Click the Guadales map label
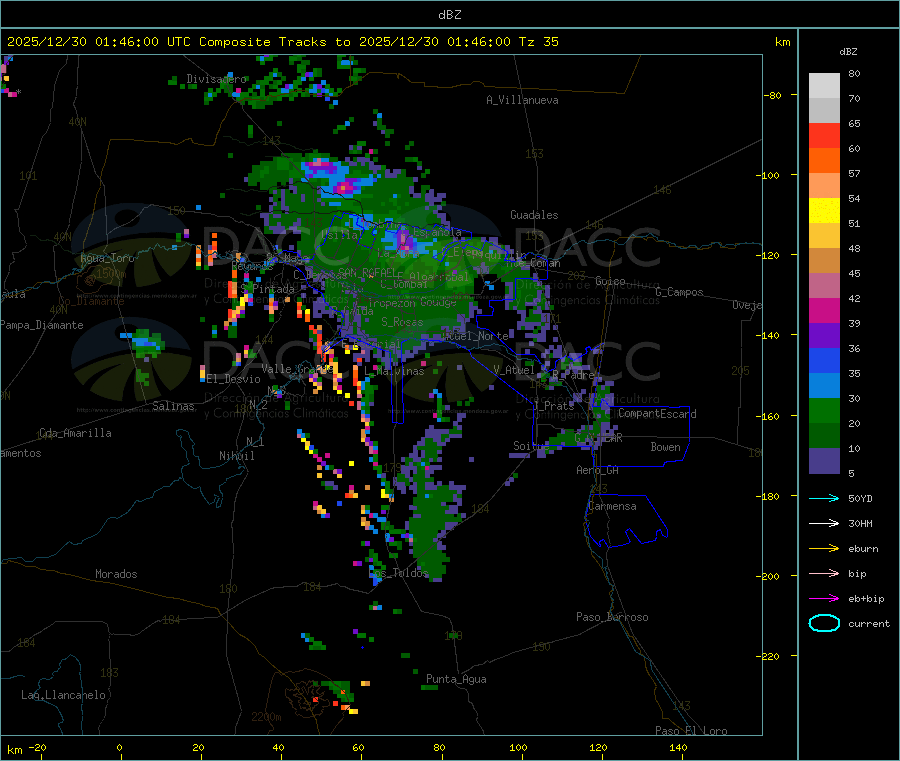 (534, 215)
